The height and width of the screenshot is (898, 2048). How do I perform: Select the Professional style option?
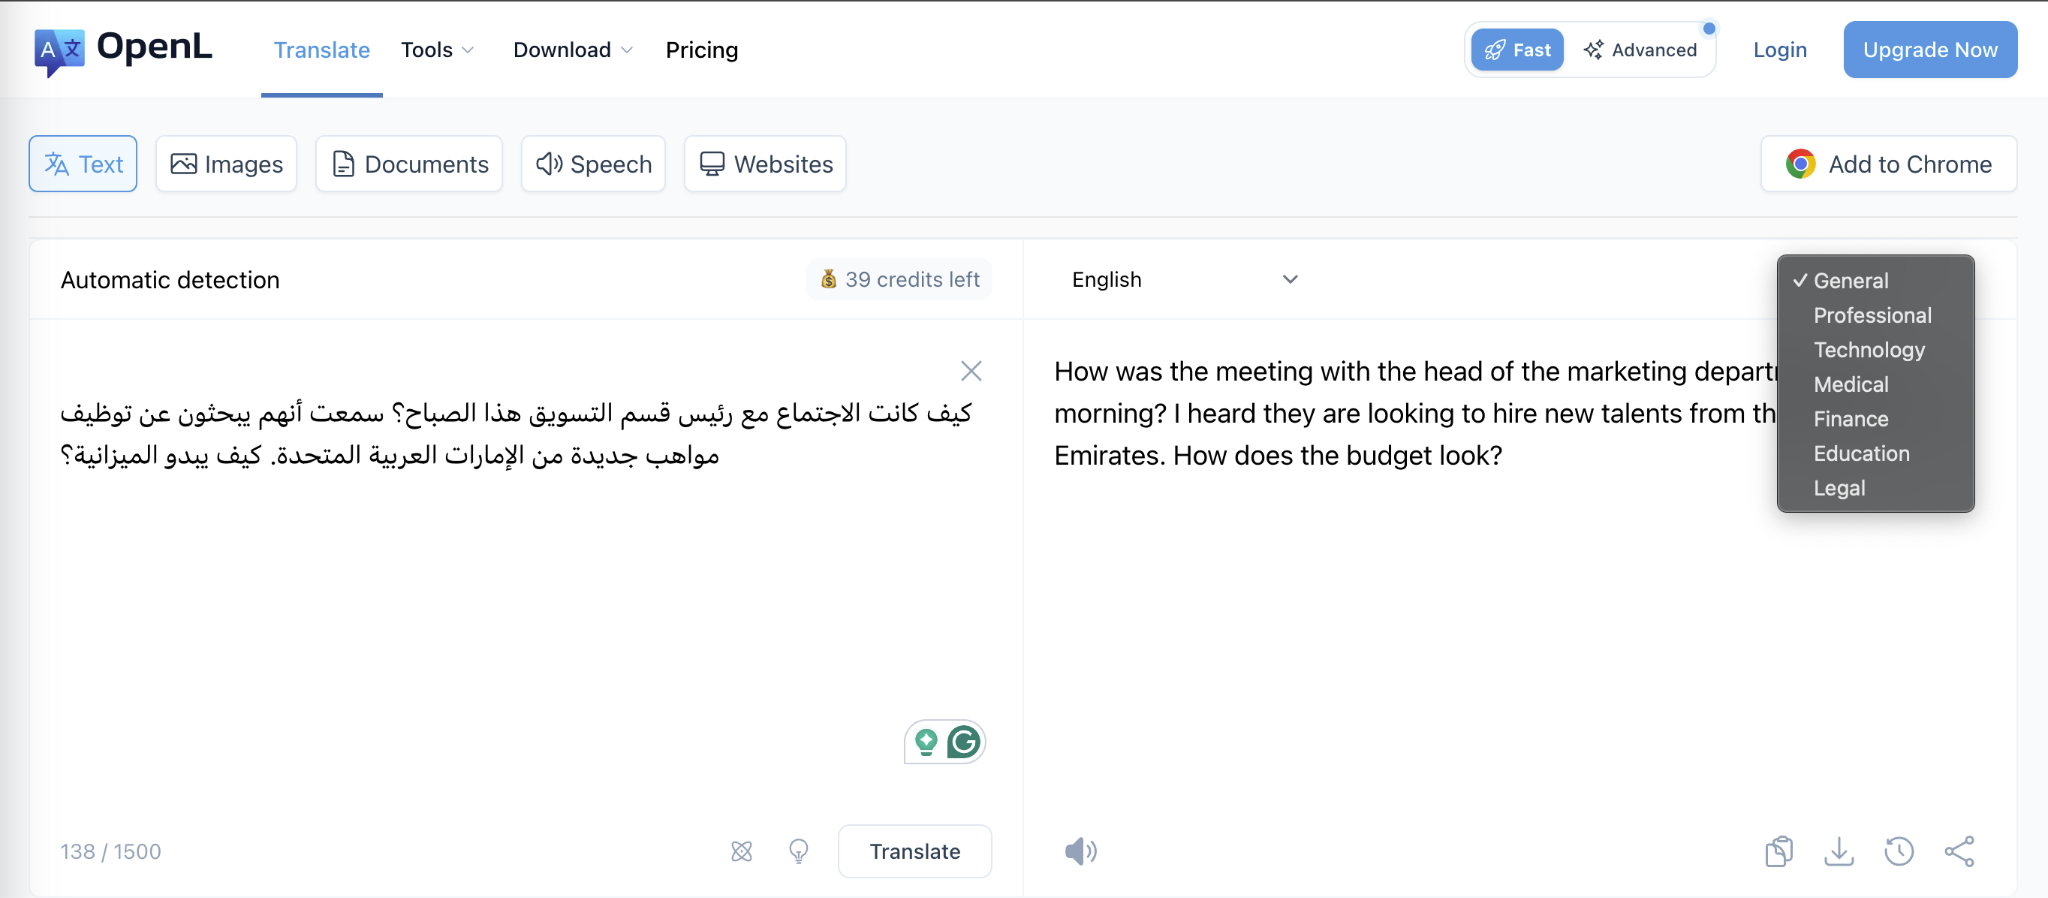point(1871,315)
